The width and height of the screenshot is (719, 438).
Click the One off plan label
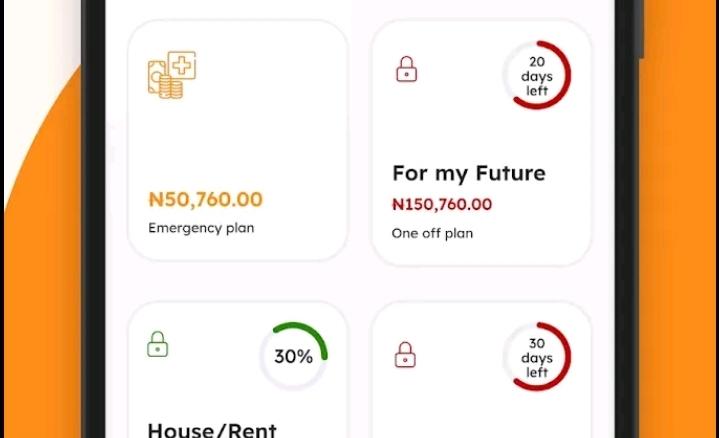click(x=432, y=233)
